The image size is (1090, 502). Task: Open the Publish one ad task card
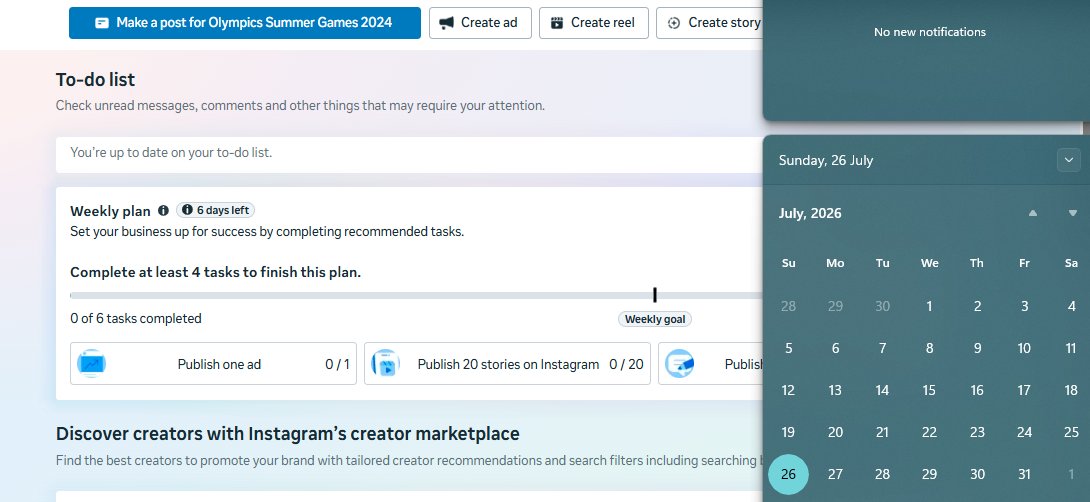(x=213, y=364)
